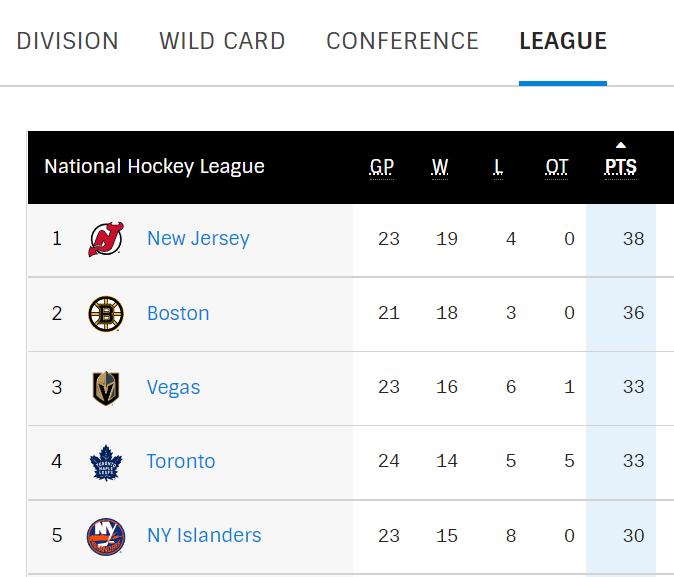Open the Conference standings tab
The height and width of the screenshot is (577, 674).
402,41
